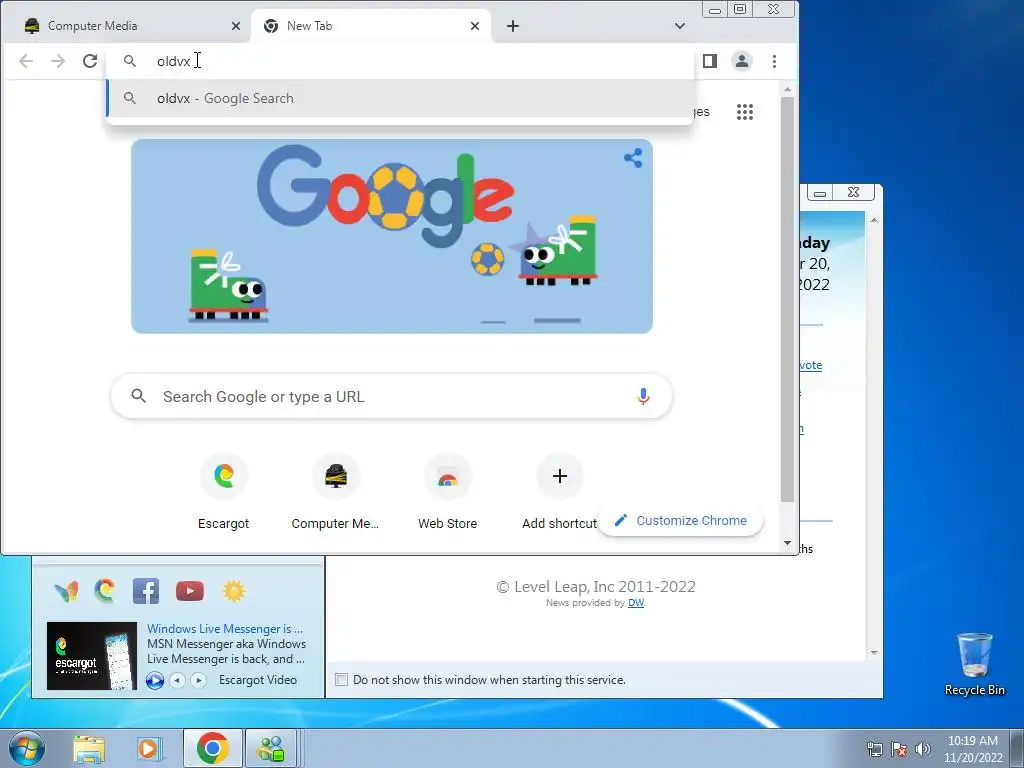Go forward with the right arrow
This screenshot has height=768, width=1024.
pos(58,61)
